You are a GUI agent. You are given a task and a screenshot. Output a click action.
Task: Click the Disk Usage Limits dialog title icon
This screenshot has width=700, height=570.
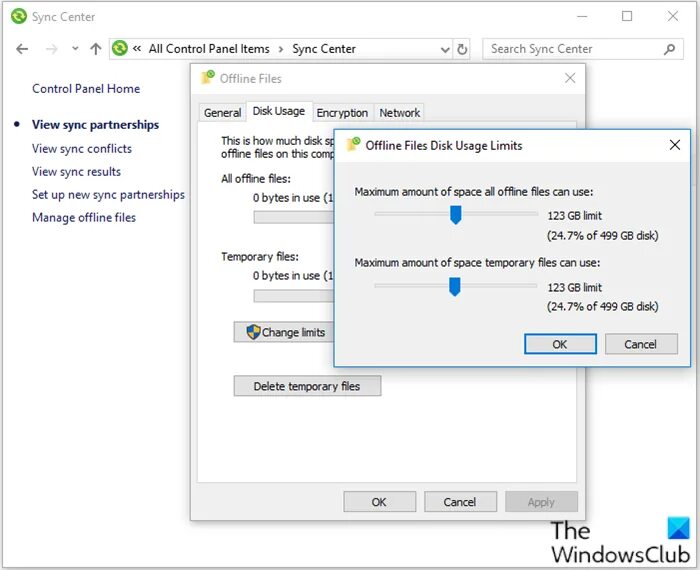(354, 145)
